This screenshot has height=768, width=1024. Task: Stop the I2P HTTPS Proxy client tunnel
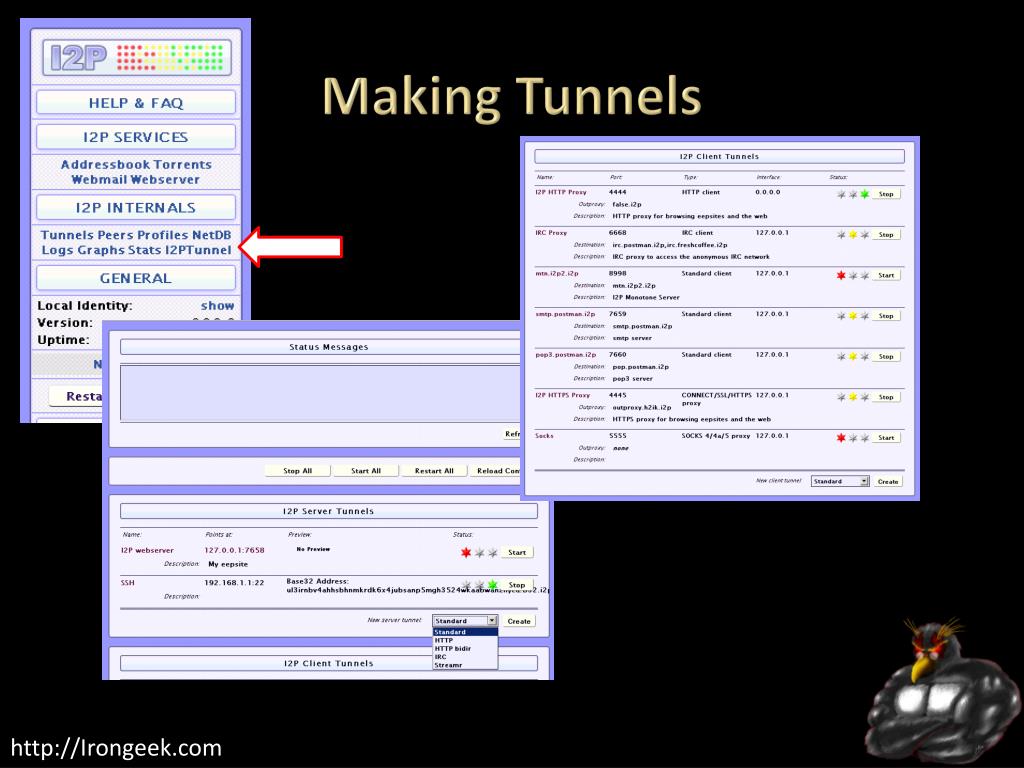(x=886, y=397)
